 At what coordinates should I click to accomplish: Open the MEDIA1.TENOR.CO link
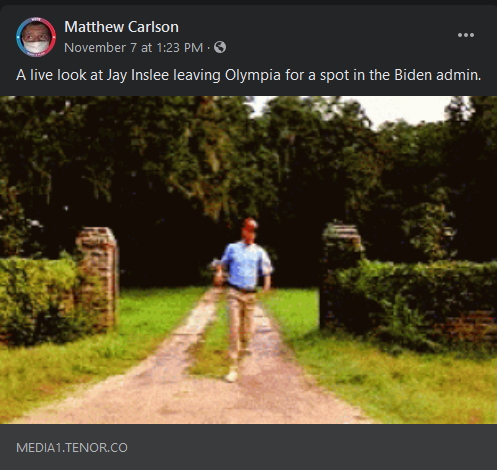72,448
